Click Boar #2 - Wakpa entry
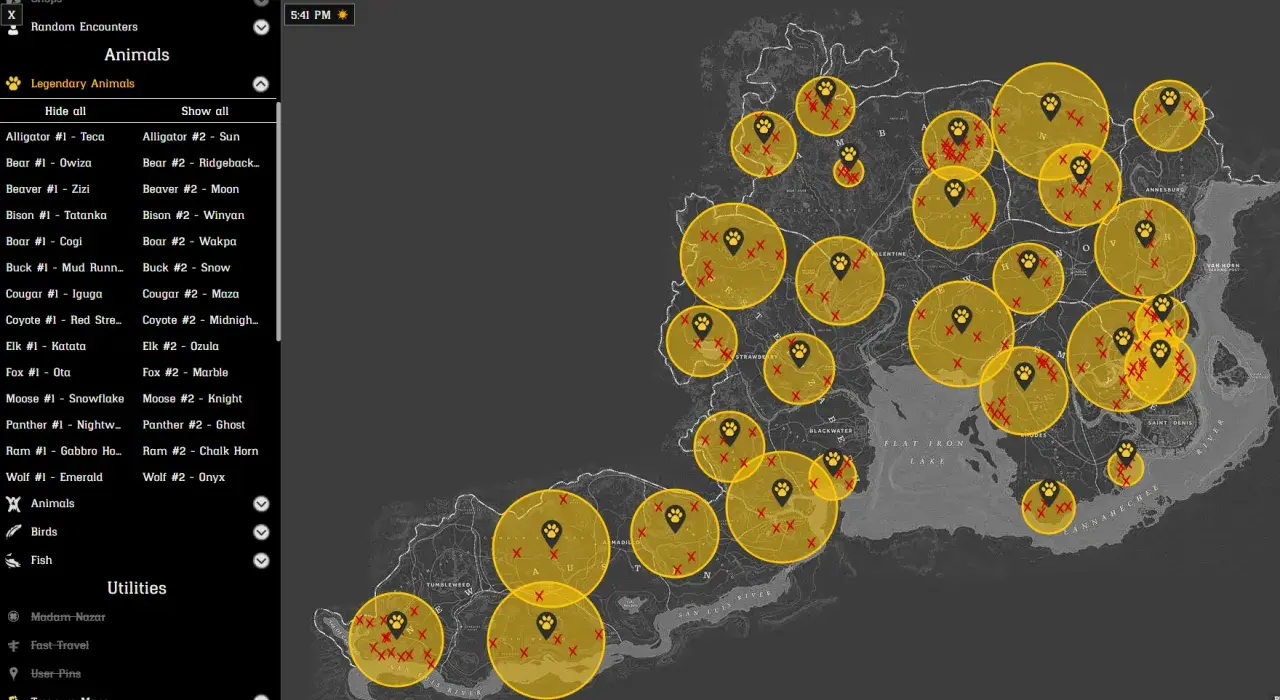Screen dimensions: 1280x700 pos(189,241)
